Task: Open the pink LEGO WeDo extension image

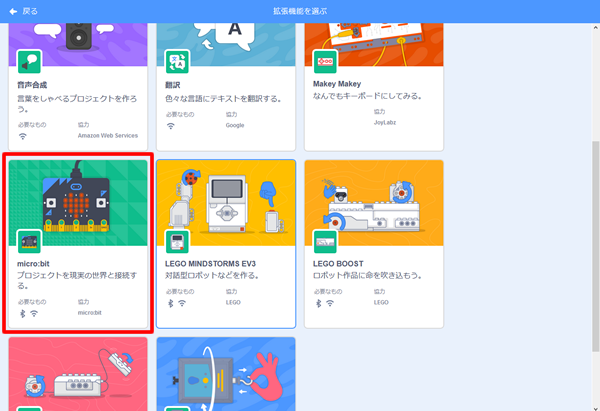Action: click(x=78, y=374)
